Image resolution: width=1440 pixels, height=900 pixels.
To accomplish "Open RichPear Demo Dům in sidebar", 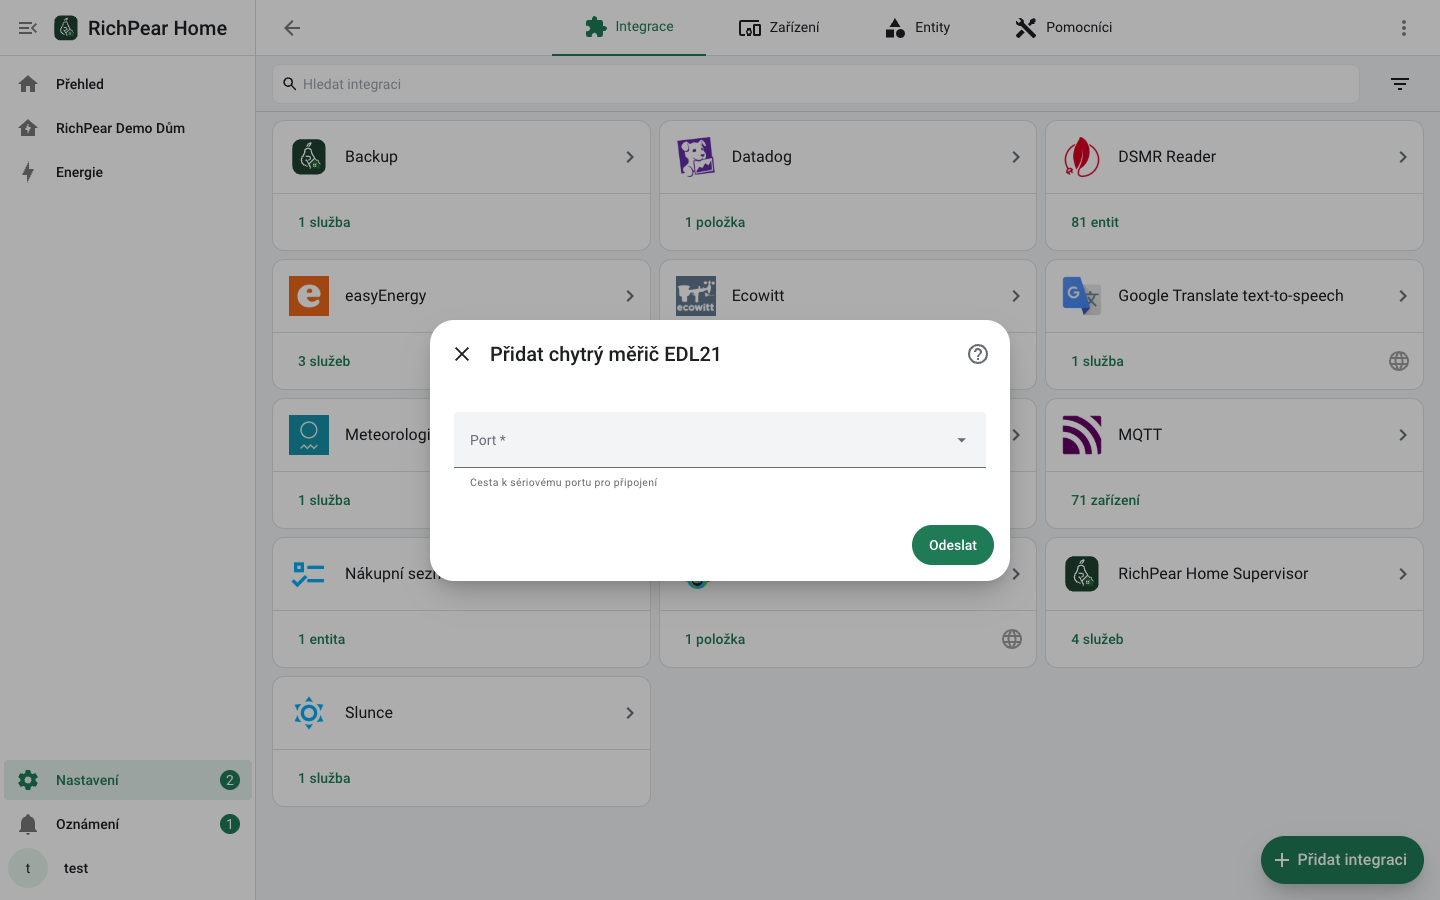I will 128,128.
